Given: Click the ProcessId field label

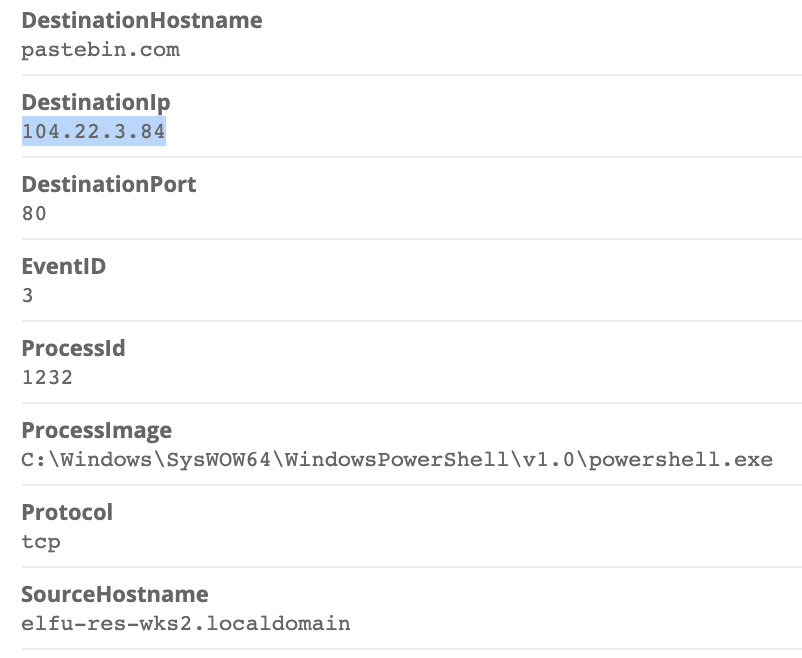Looking at the screenshot, I should (73, 348).
